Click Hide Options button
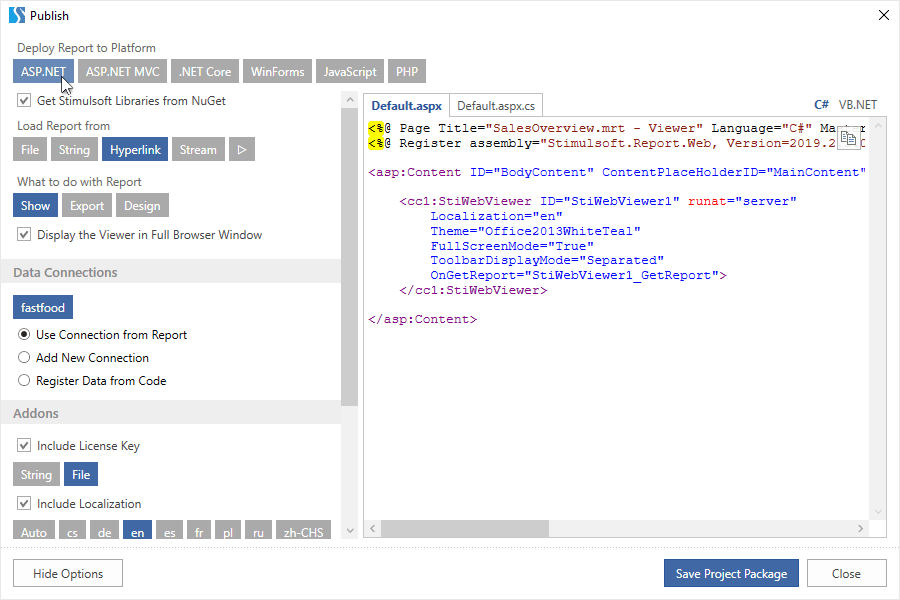The height and width of the screenshot is (600, 900). [68, 573]
